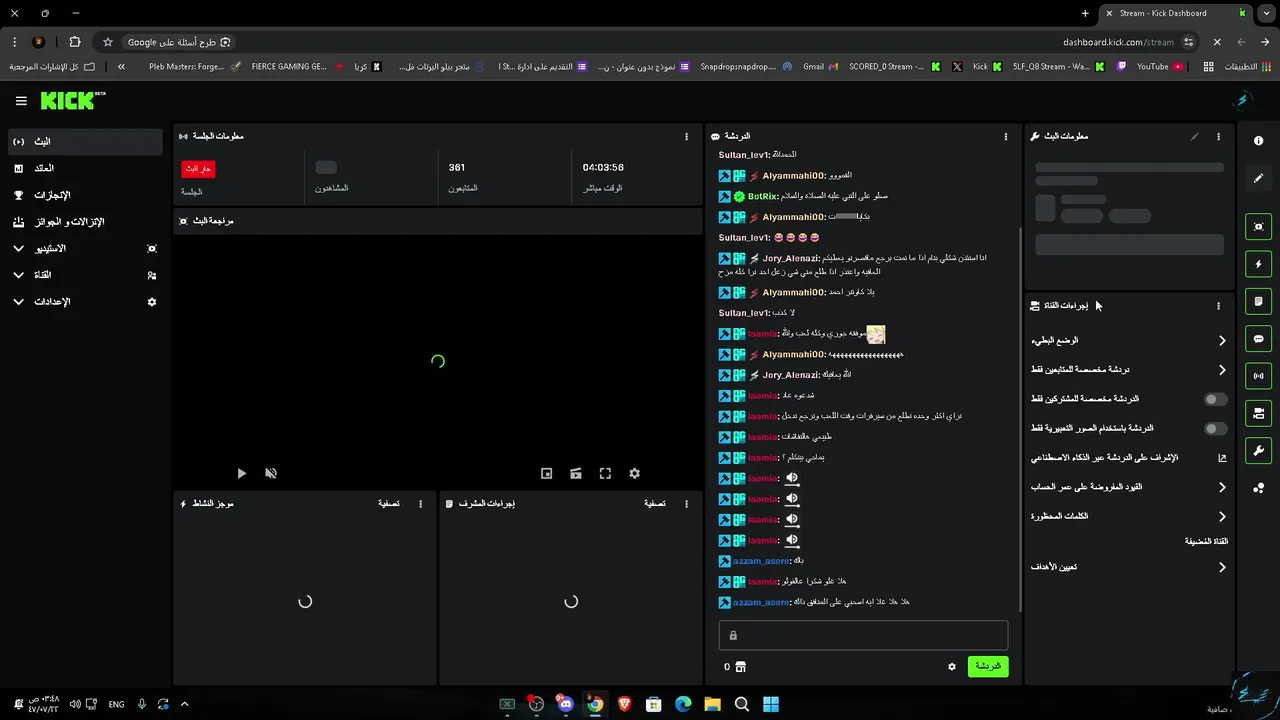Open stream preview player settings gear
Screen dimensions: 1280x720
pyautogui.click(x=634, y=474)
